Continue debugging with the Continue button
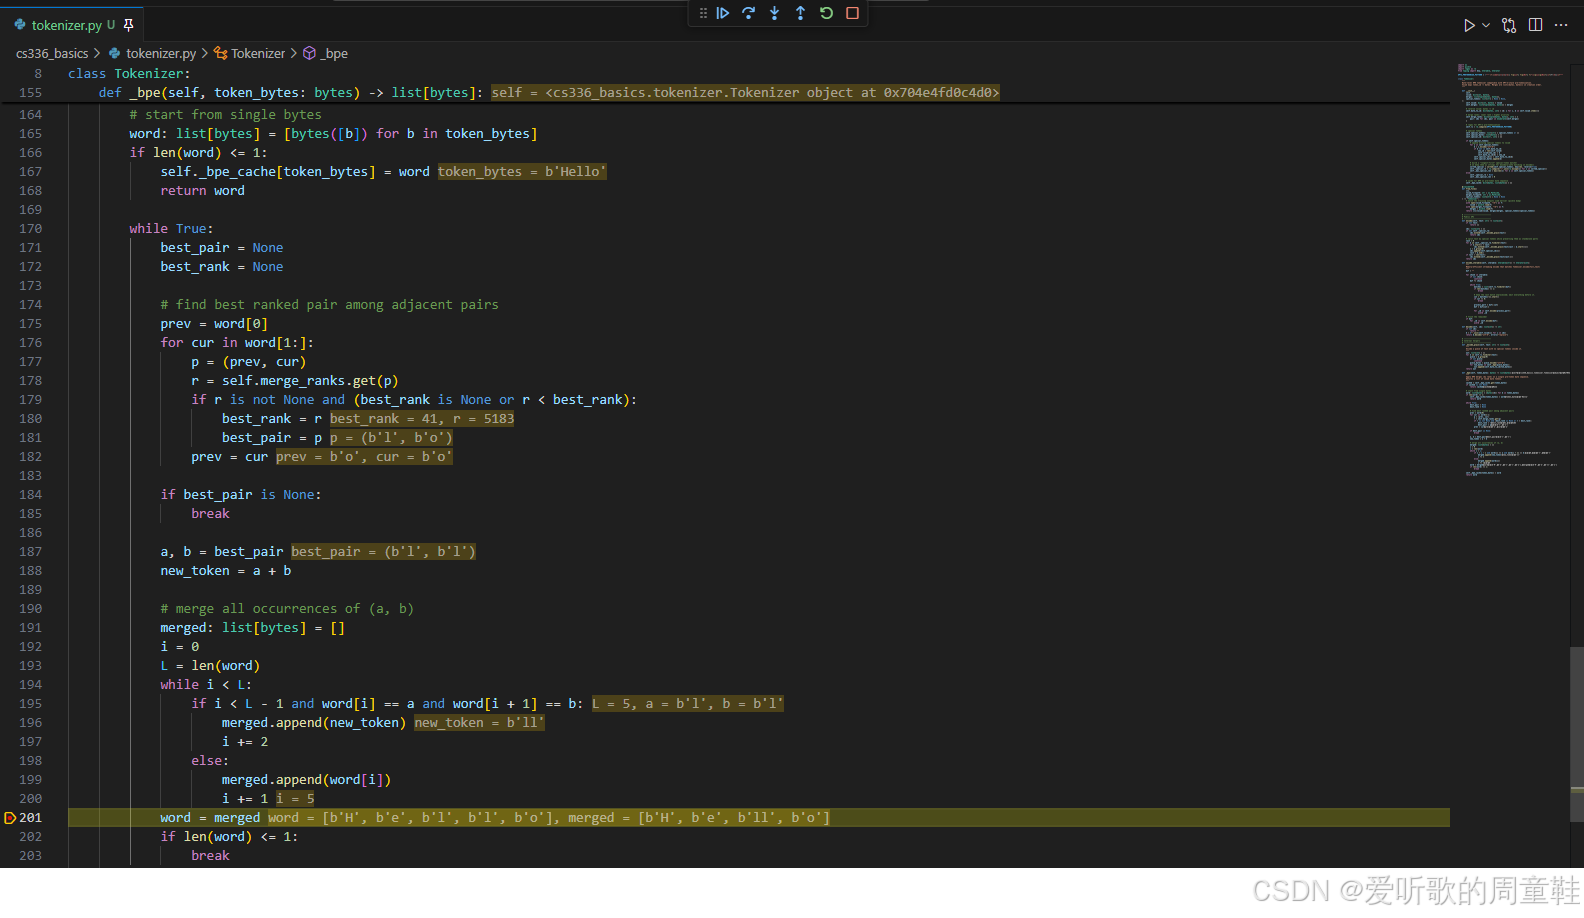The height and width of the screenshot is (918, 1584). pos(722,13)
